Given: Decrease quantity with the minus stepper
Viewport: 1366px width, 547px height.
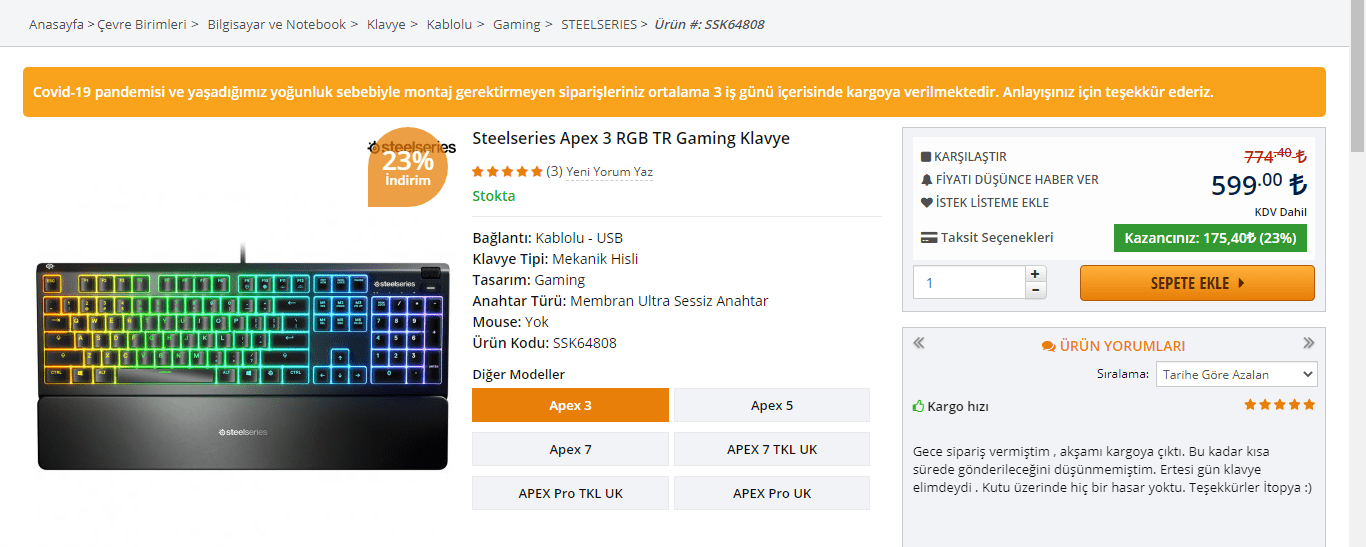Looking at the screenshot, I should 1035,290.
